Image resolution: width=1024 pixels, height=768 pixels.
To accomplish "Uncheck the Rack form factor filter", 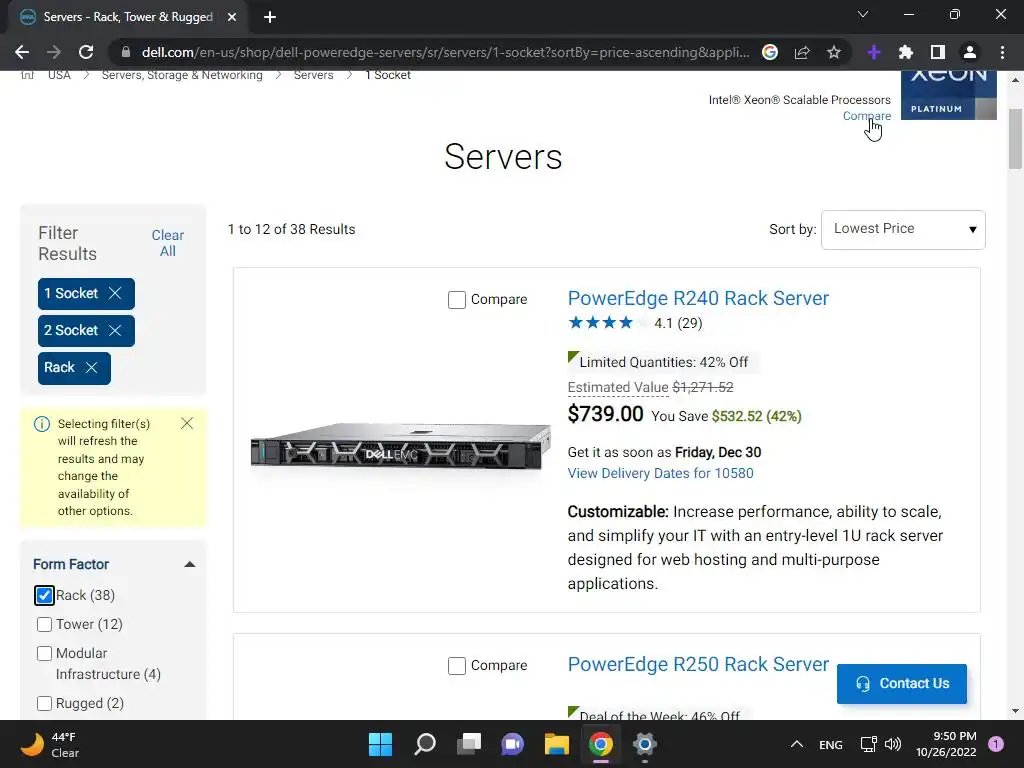I will coord(44,596).
